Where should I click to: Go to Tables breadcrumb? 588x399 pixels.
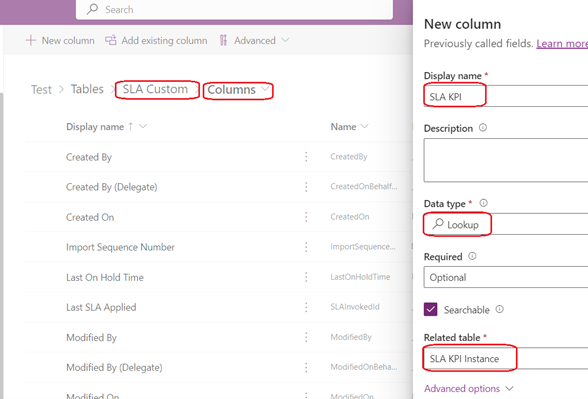(87, 89)
